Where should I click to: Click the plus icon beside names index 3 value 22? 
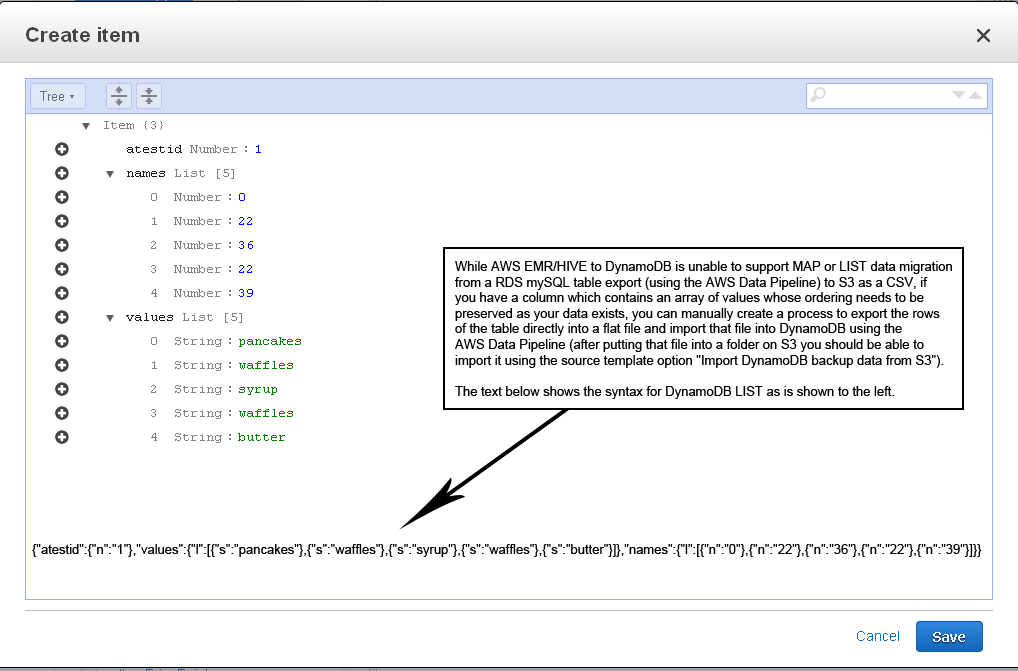tap(62, 269)
